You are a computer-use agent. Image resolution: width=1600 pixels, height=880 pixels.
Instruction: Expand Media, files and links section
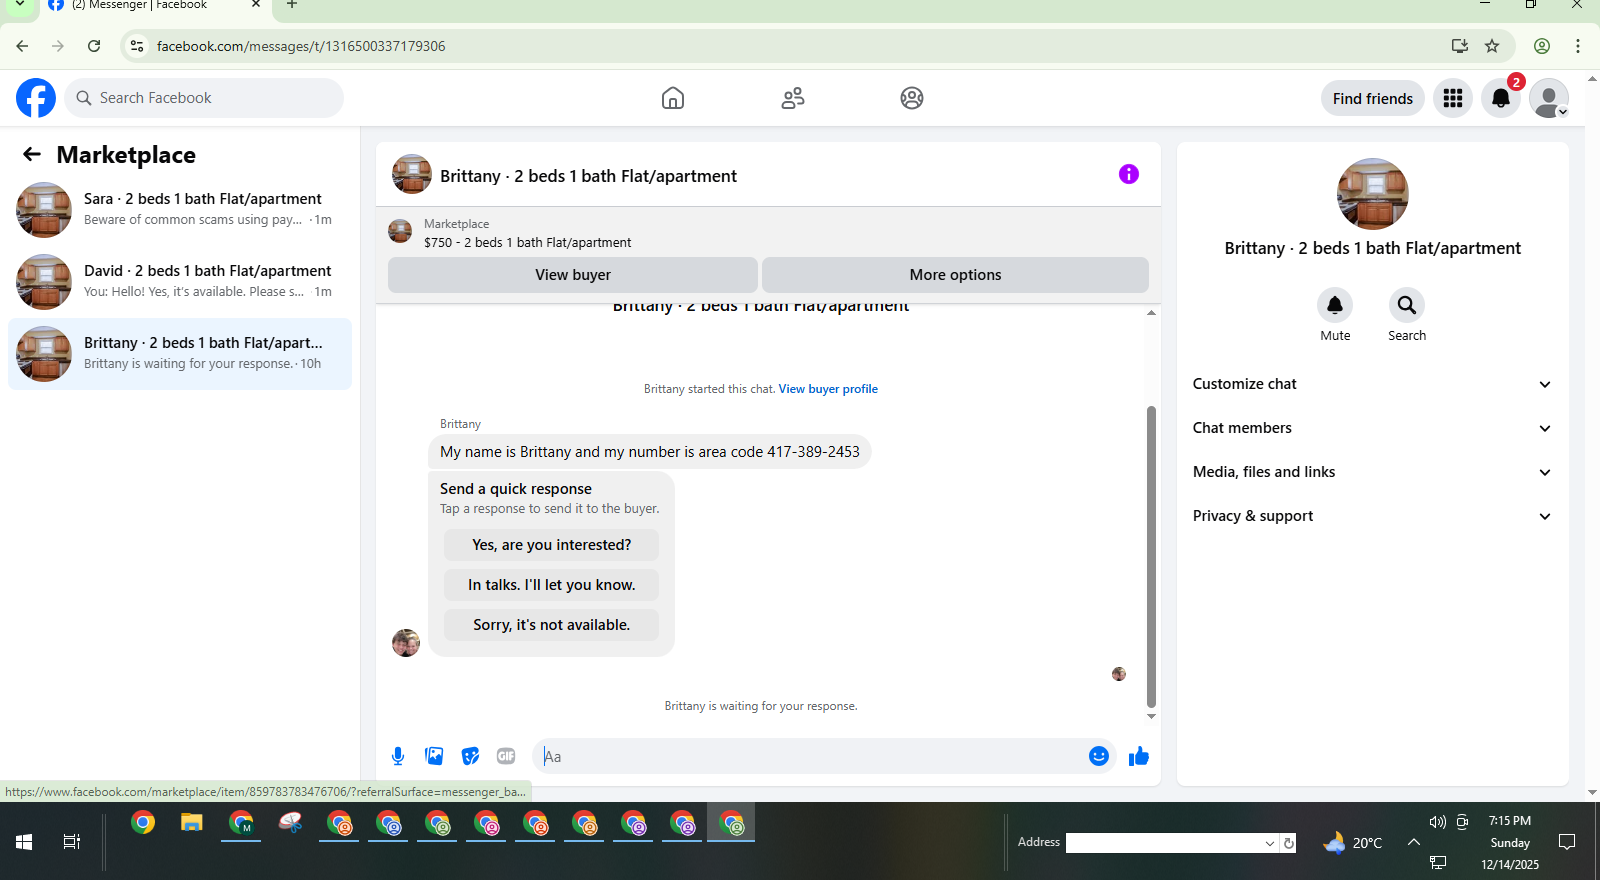1372,472
